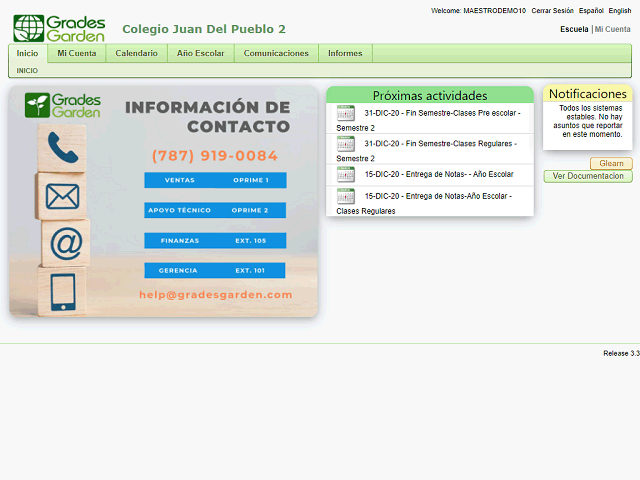
Task: Click the Ver Documentacion button
Action: [x=588, y=176]
